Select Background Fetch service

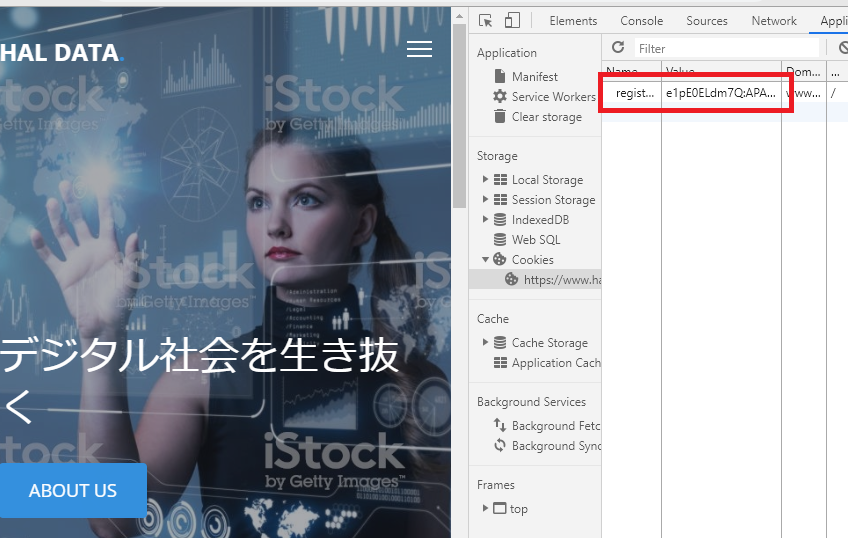click(556, 426)
